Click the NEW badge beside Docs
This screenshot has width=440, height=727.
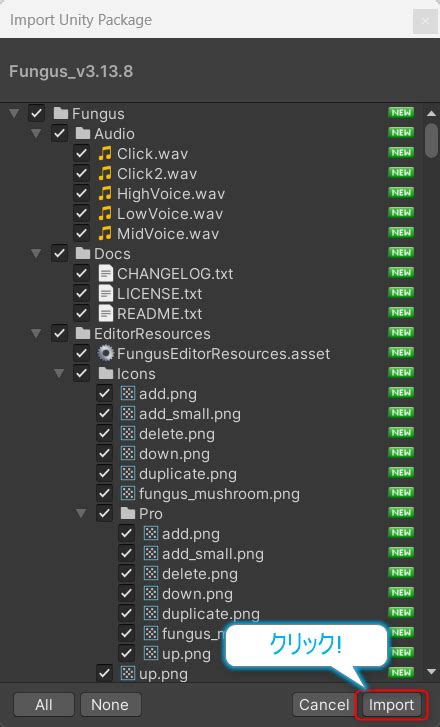pyautogui.click(x=401, y=253)
